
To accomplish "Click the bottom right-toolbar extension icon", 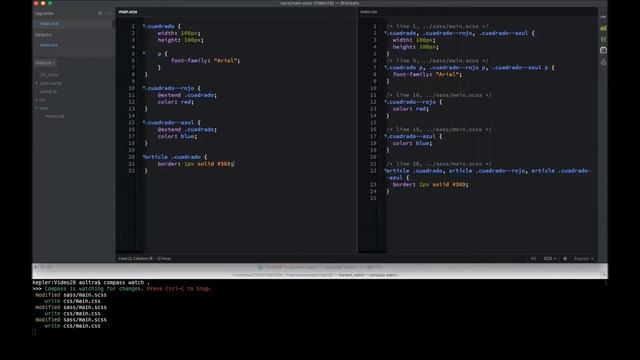I will click(603, 62).
